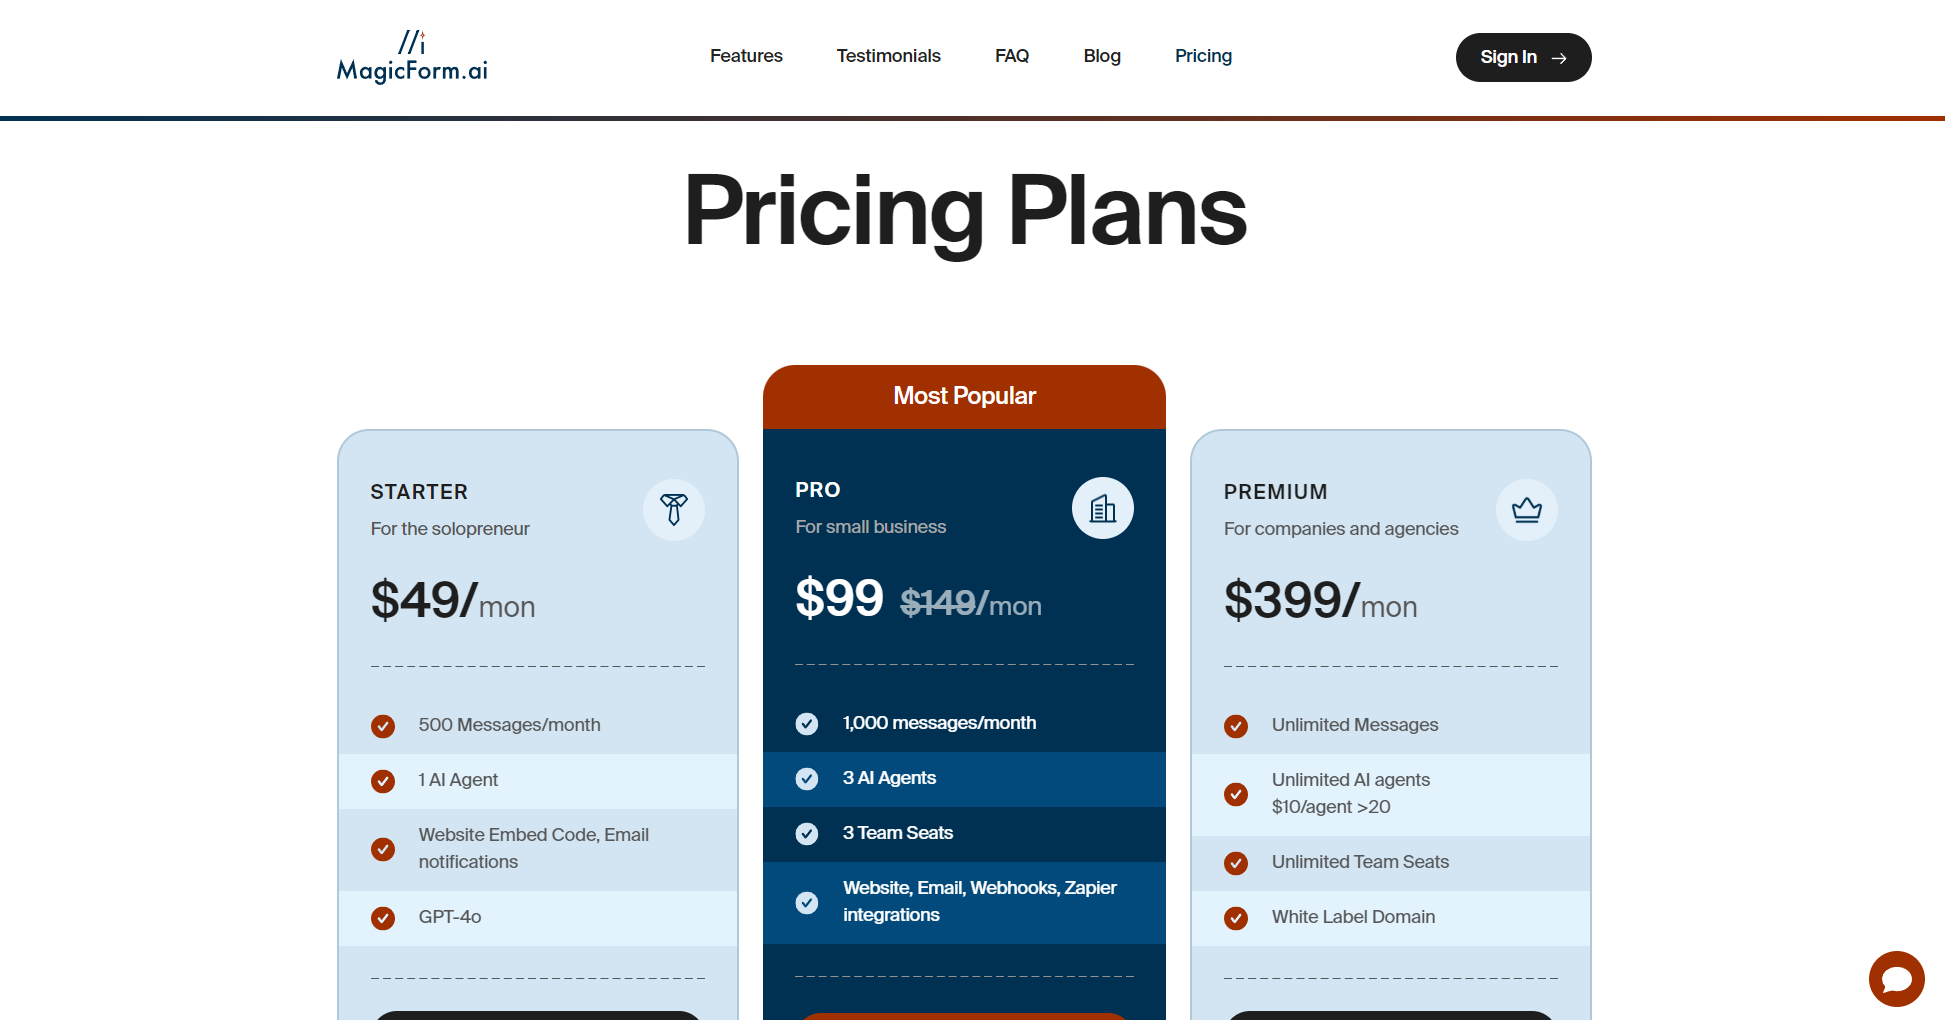Open the Features menu item
This screenshot has height=1020, width=1946.
[x=746, y=56]
